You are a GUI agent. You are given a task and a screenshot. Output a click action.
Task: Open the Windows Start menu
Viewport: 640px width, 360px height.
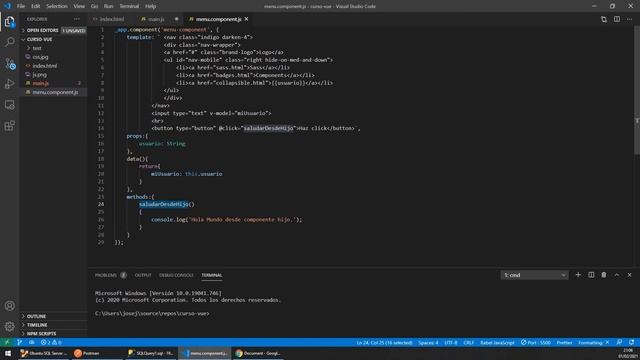pos(8,353)
